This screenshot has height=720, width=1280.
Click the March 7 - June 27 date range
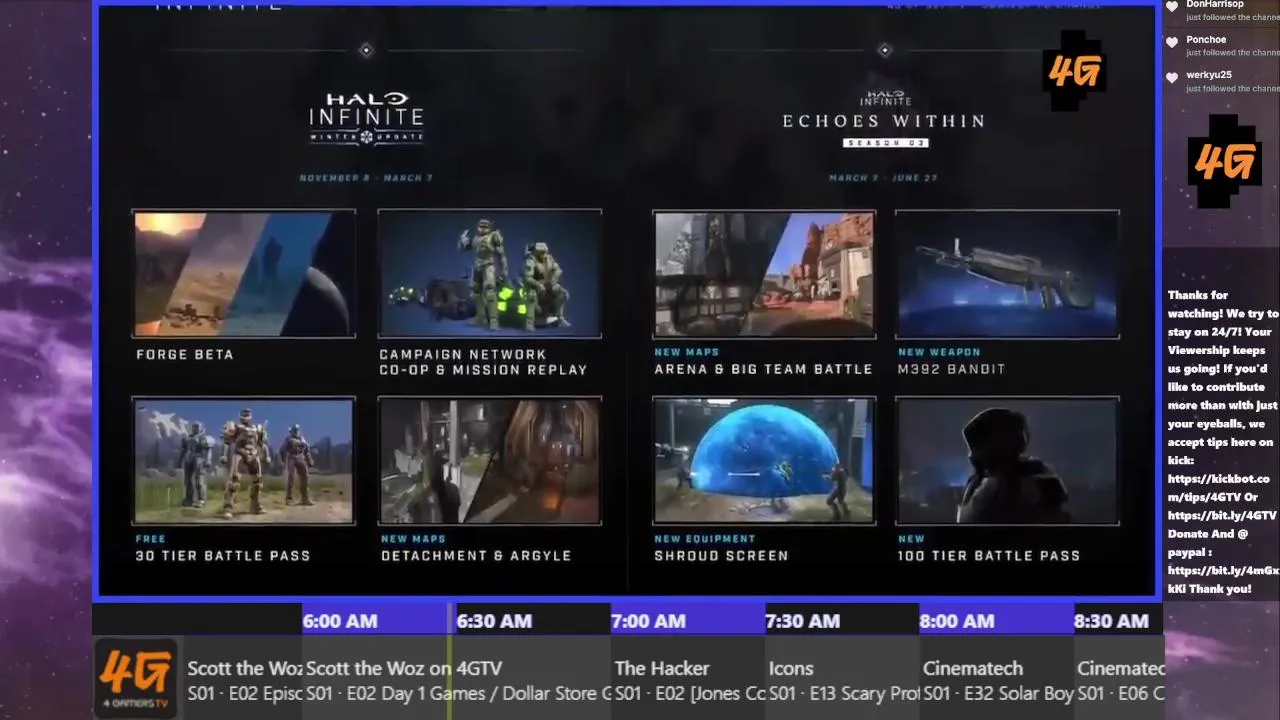coord(883,178)
